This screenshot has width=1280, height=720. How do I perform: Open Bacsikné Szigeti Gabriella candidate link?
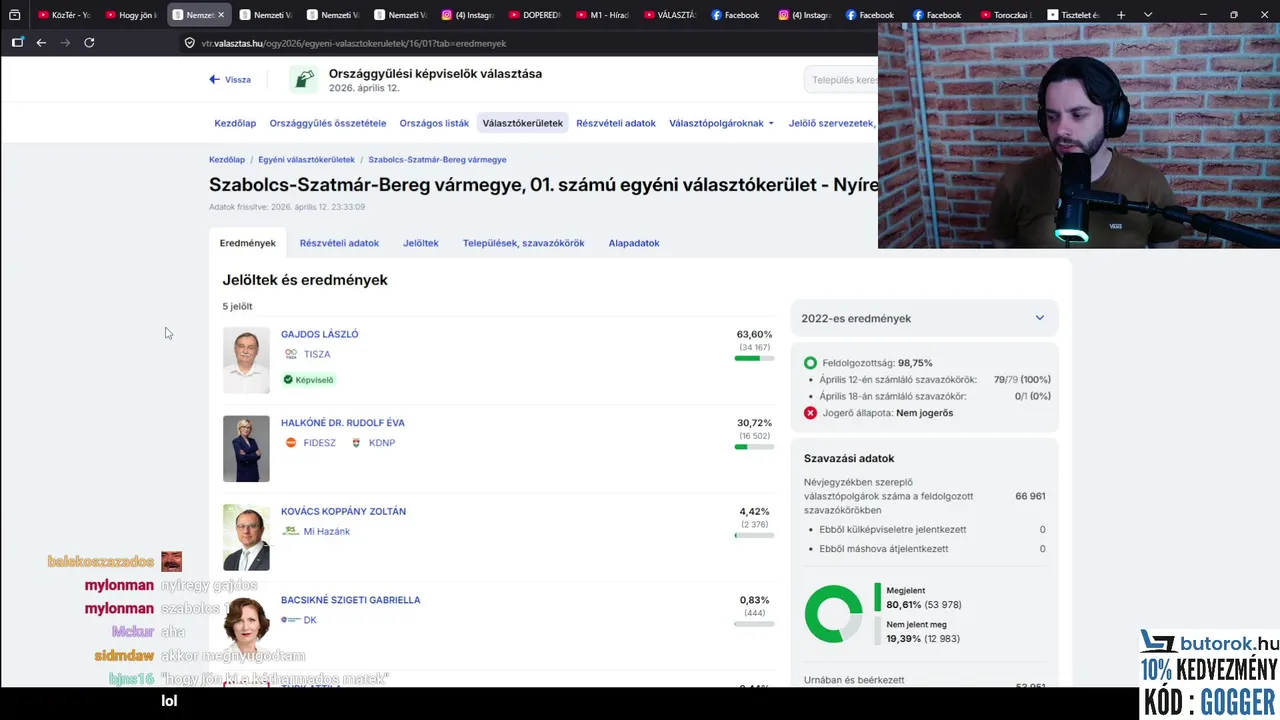350,600
